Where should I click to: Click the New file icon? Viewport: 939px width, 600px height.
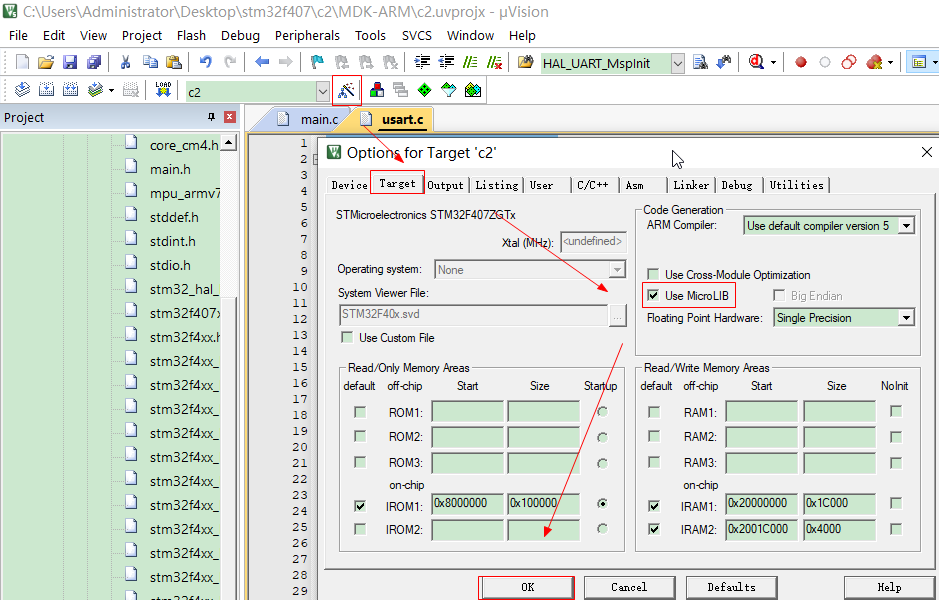click(22, 62)
